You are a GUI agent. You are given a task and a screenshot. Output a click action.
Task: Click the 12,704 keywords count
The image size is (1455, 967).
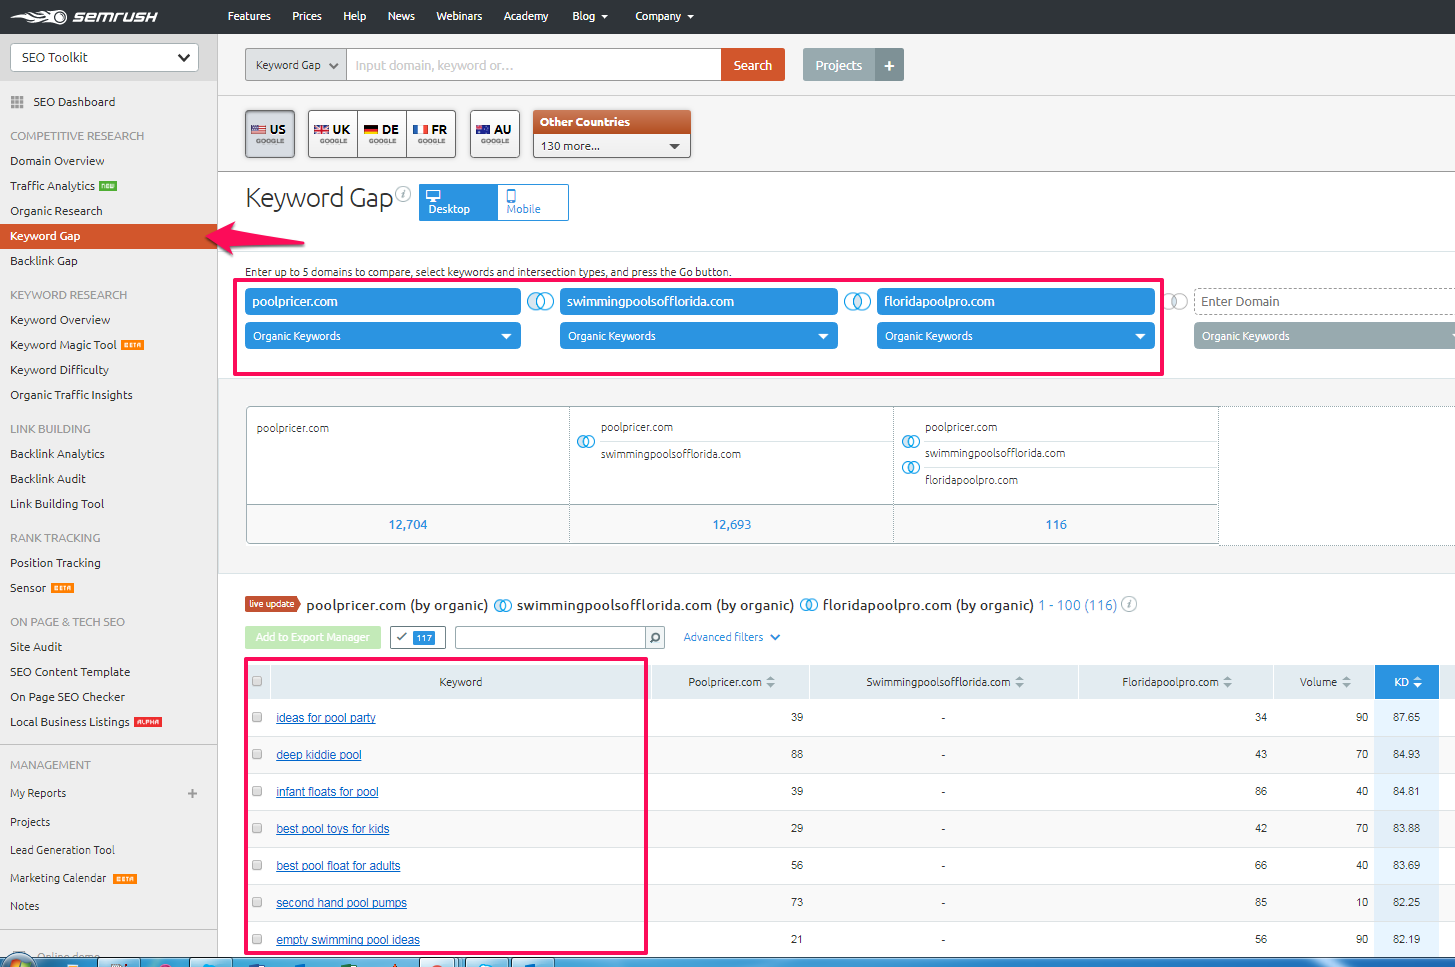408,524
